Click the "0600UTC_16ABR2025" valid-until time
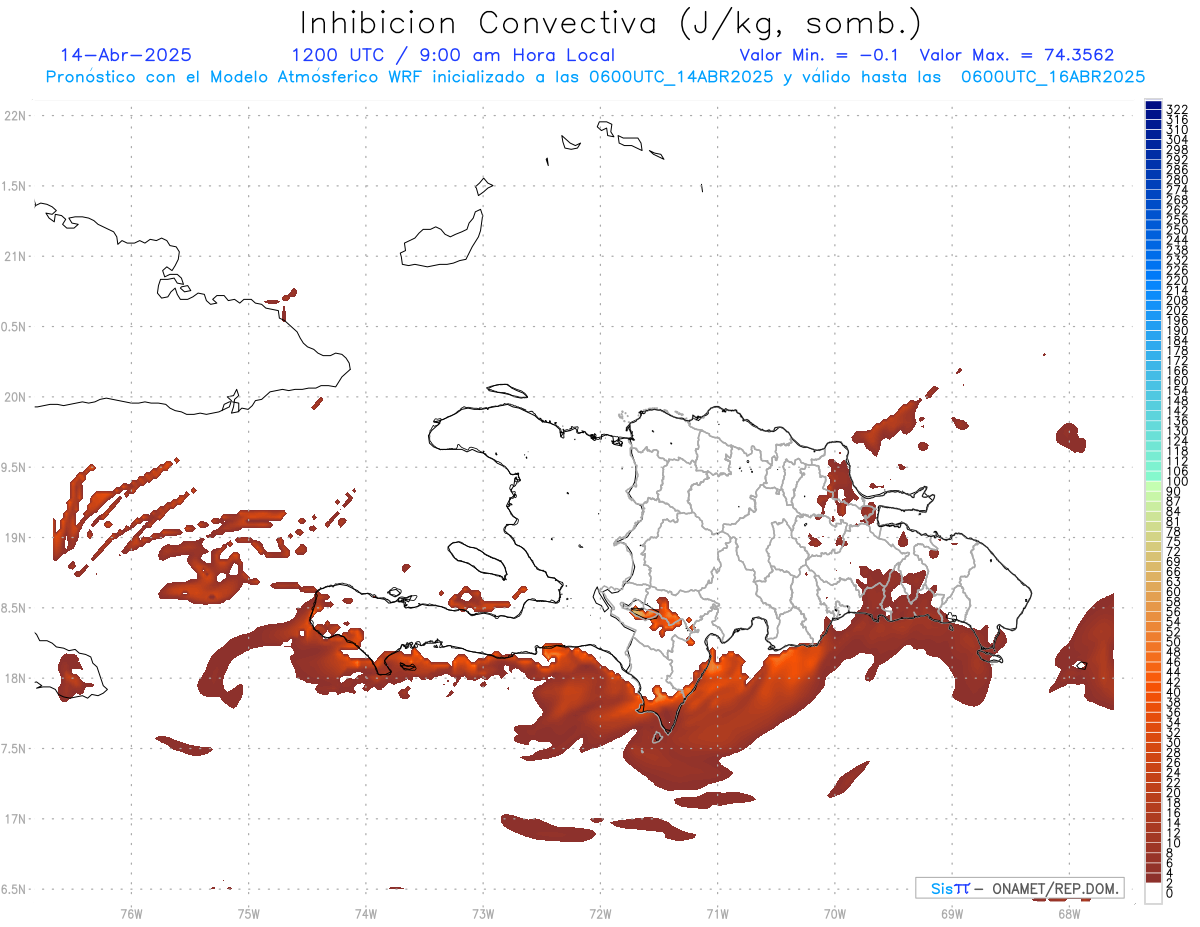Image resolution: width=1200 pixels, height=927 pixels. 1052,77
